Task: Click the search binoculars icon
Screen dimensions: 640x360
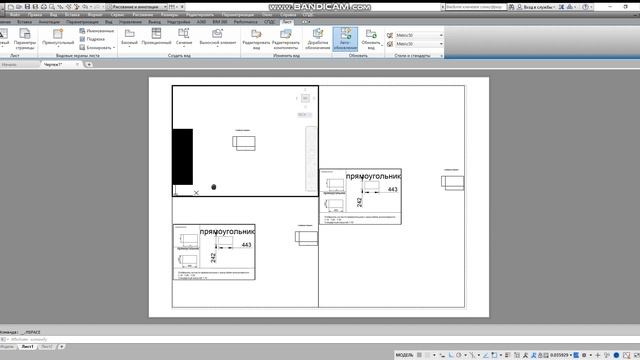Action: point(511,7)
